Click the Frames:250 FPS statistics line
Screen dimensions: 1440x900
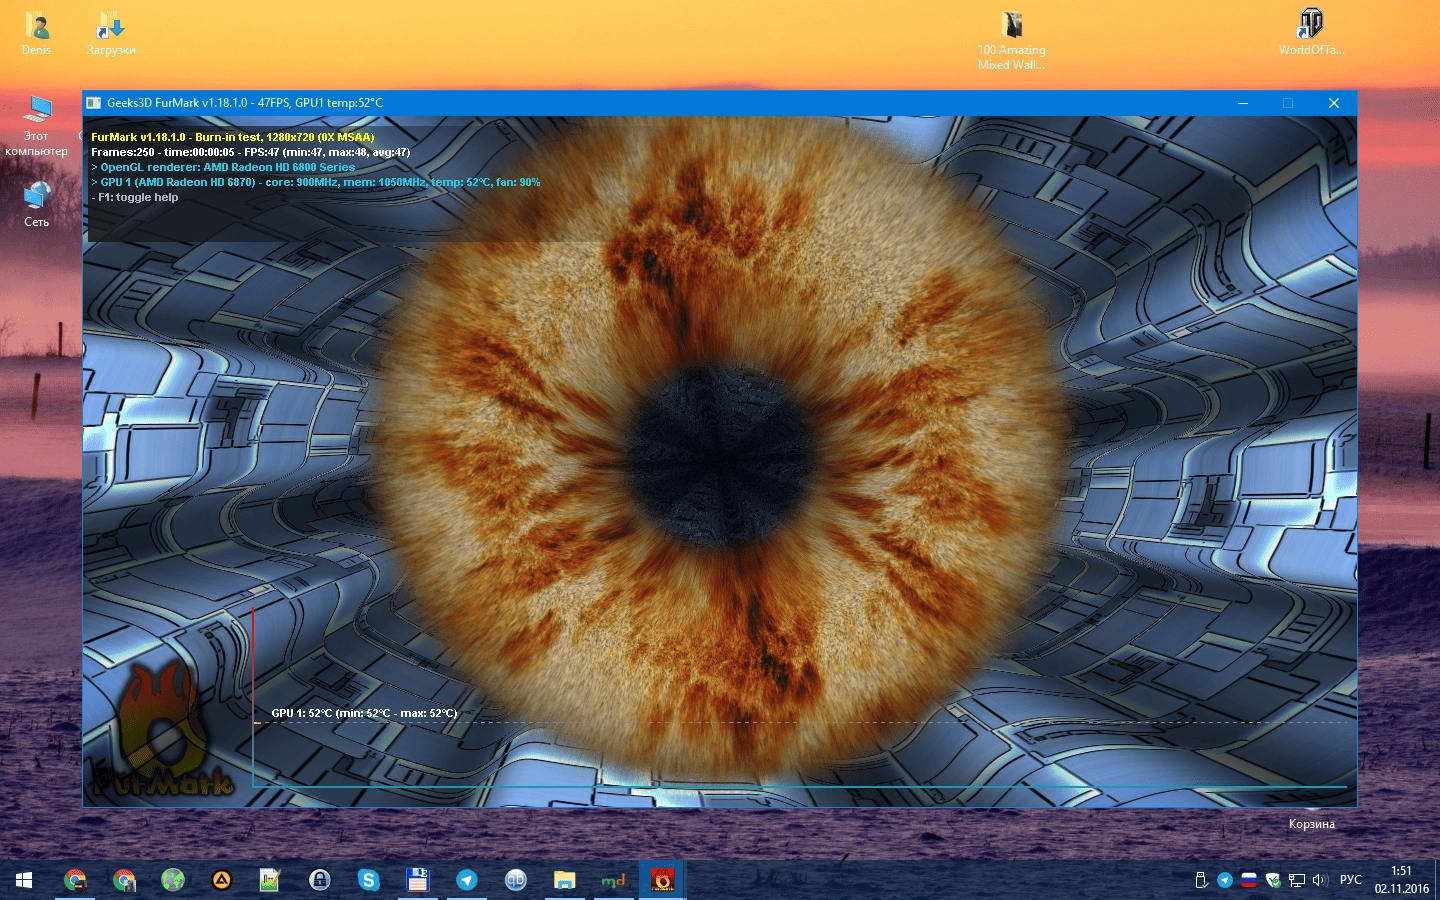pyautogui.click(x=250, y=152)
